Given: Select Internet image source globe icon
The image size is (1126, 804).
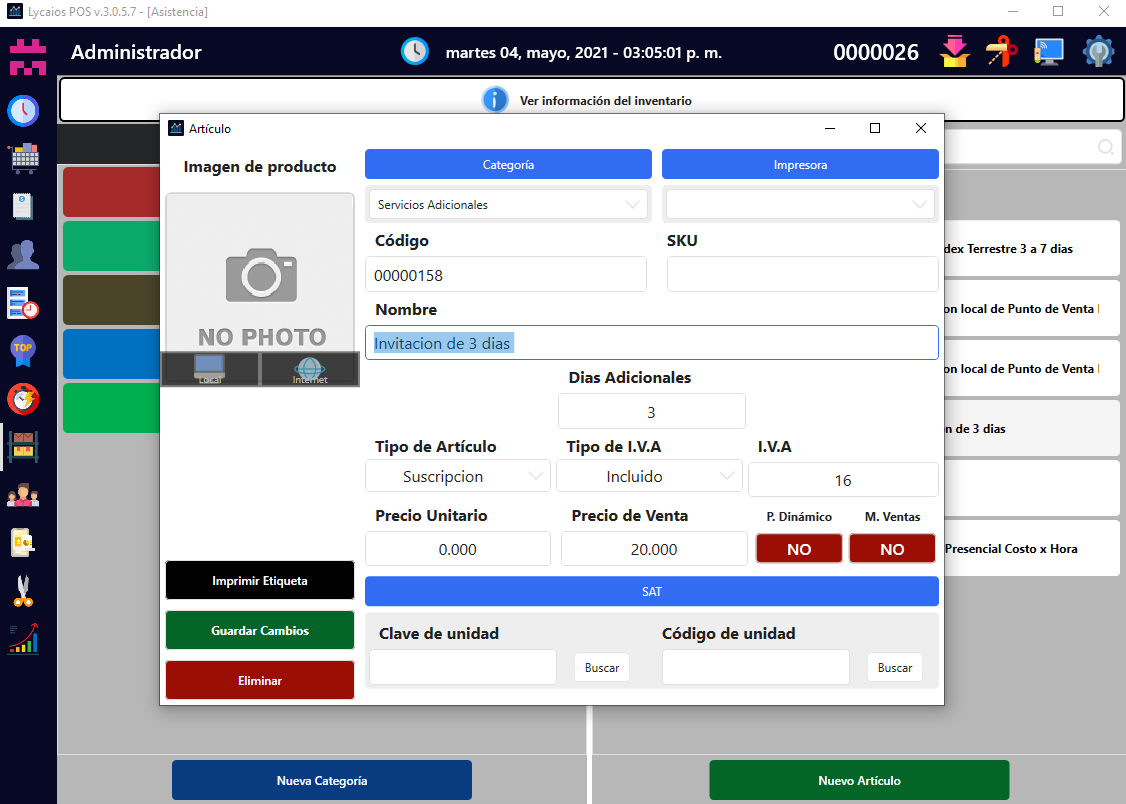Looking at the screenshot, I should point(310,369).
